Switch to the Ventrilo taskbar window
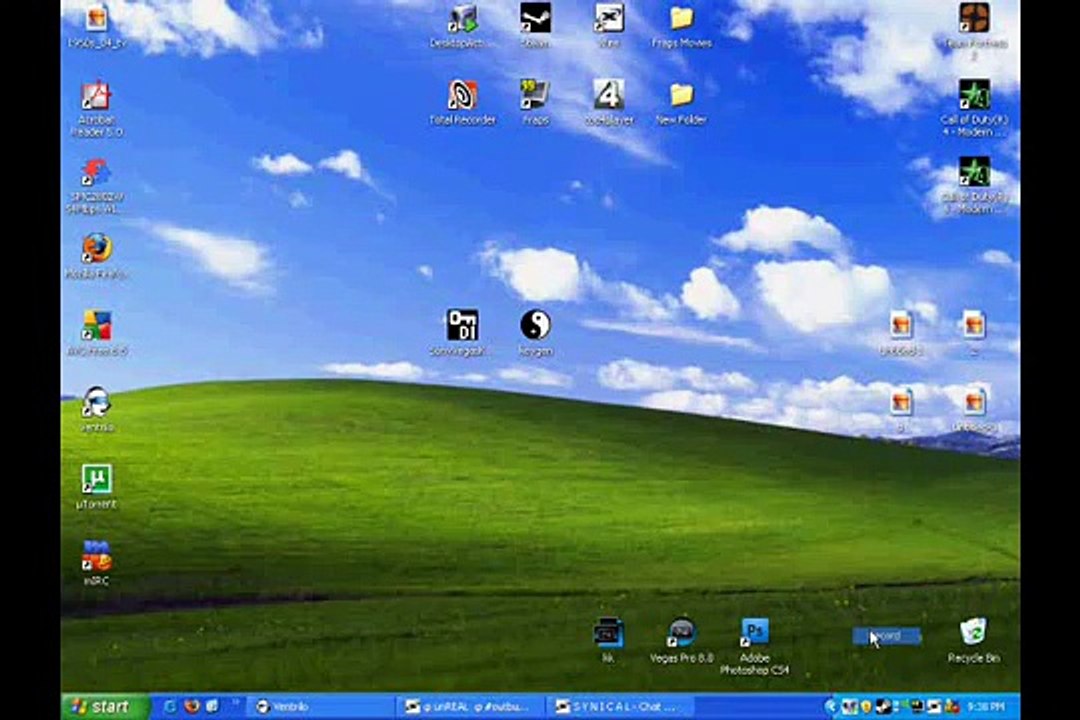 320,706
